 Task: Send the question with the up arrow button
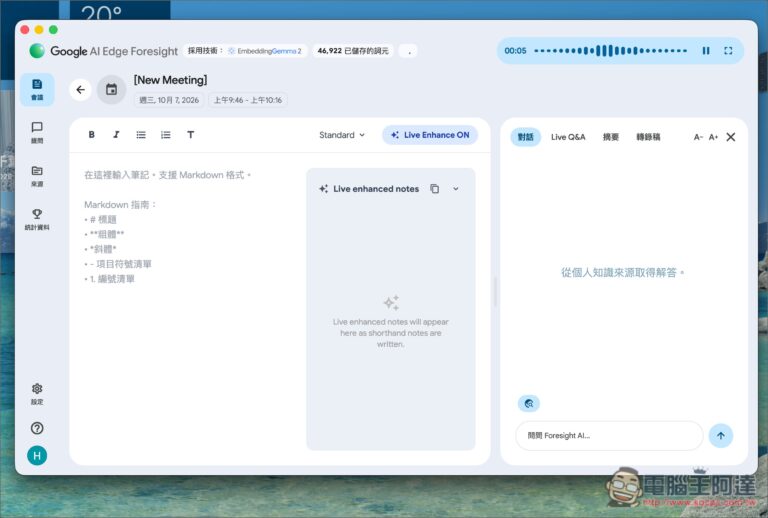click(721, 436)
